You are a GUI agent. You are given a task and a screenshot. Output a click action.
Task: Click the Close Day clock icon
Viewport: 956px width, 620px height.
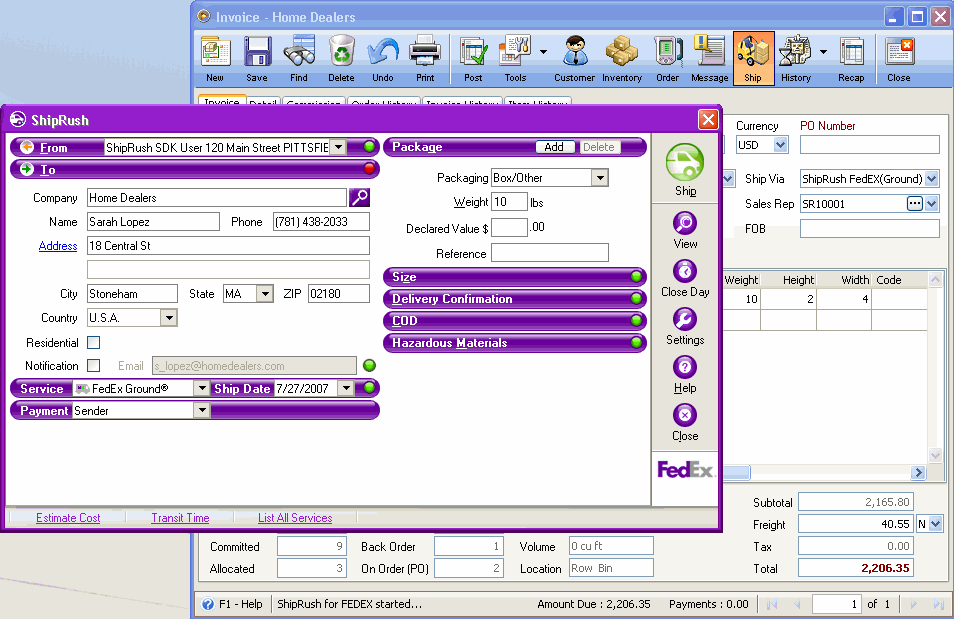pyautogui.click(x=685, y=271)
